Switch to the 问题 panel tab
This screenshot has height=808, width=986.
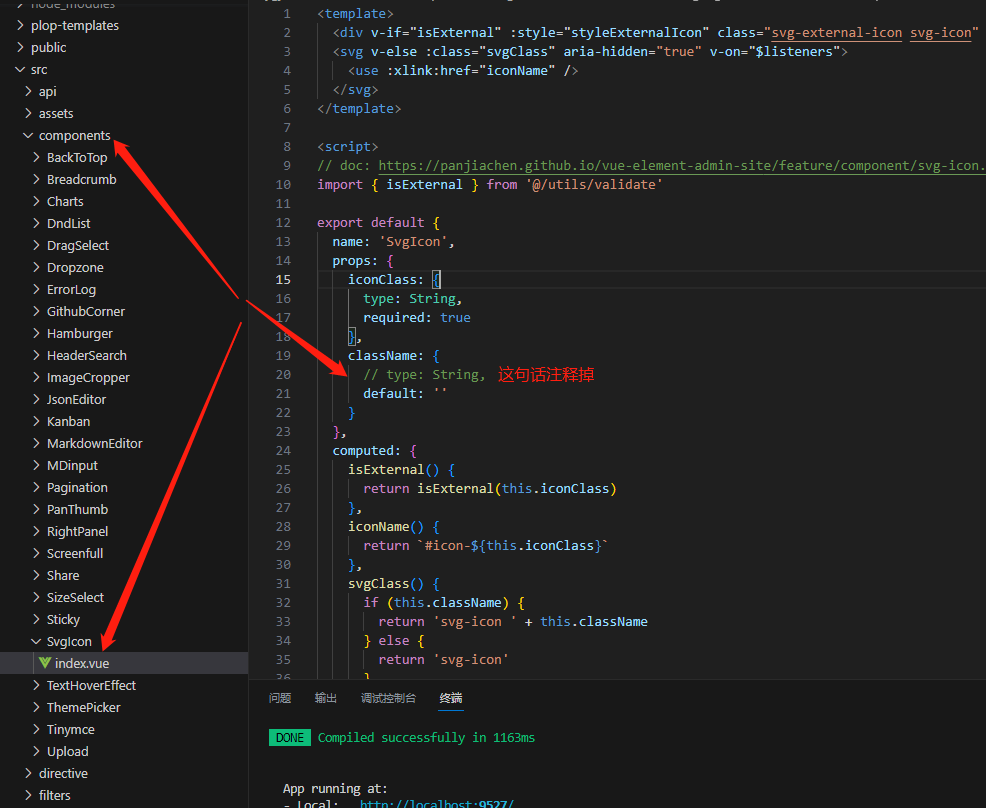click(x=280, y=698)
